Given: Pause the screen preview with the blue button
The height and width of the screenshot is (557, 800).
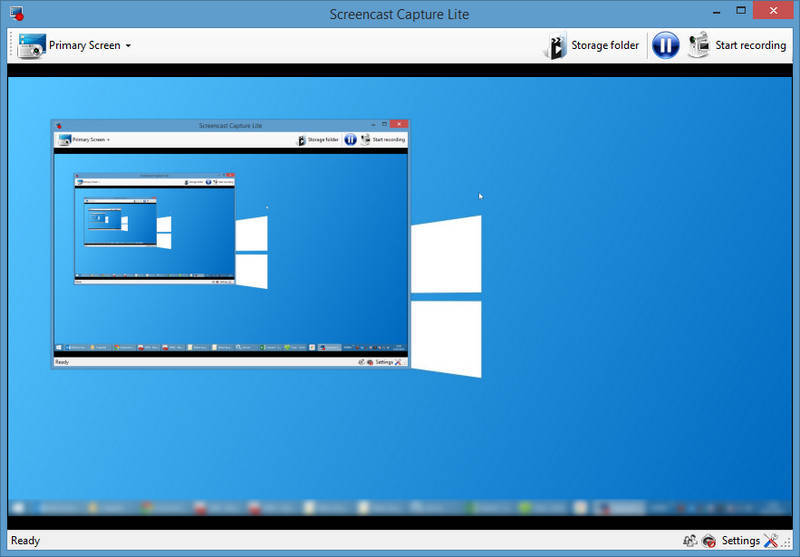Looking at the screenshot, I should (665, 45).
